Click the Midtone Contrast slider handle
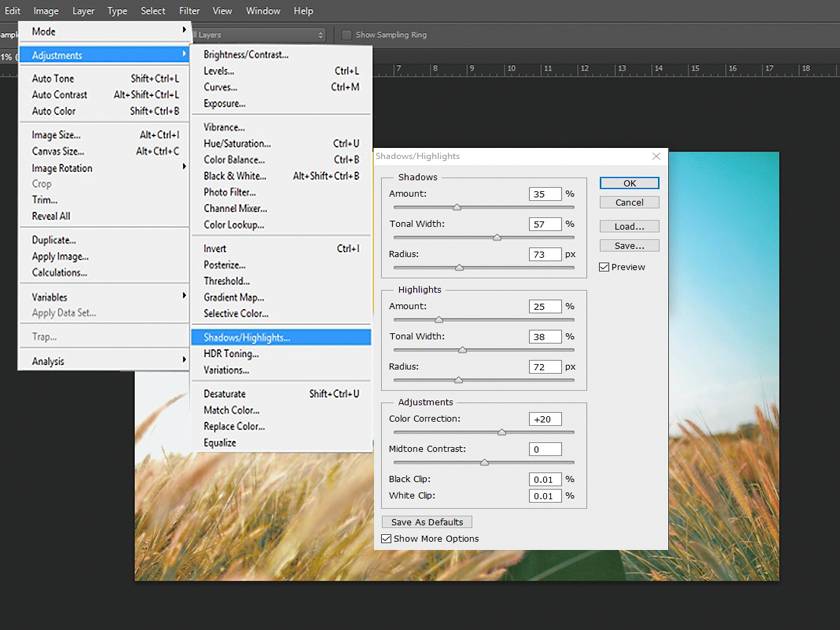 [x=484, y=462]
